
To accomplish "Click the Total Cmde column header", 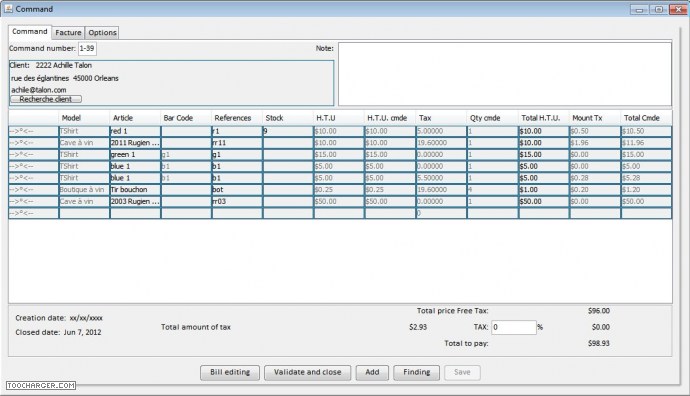I will pyautogui.click(x=646, y=118).
